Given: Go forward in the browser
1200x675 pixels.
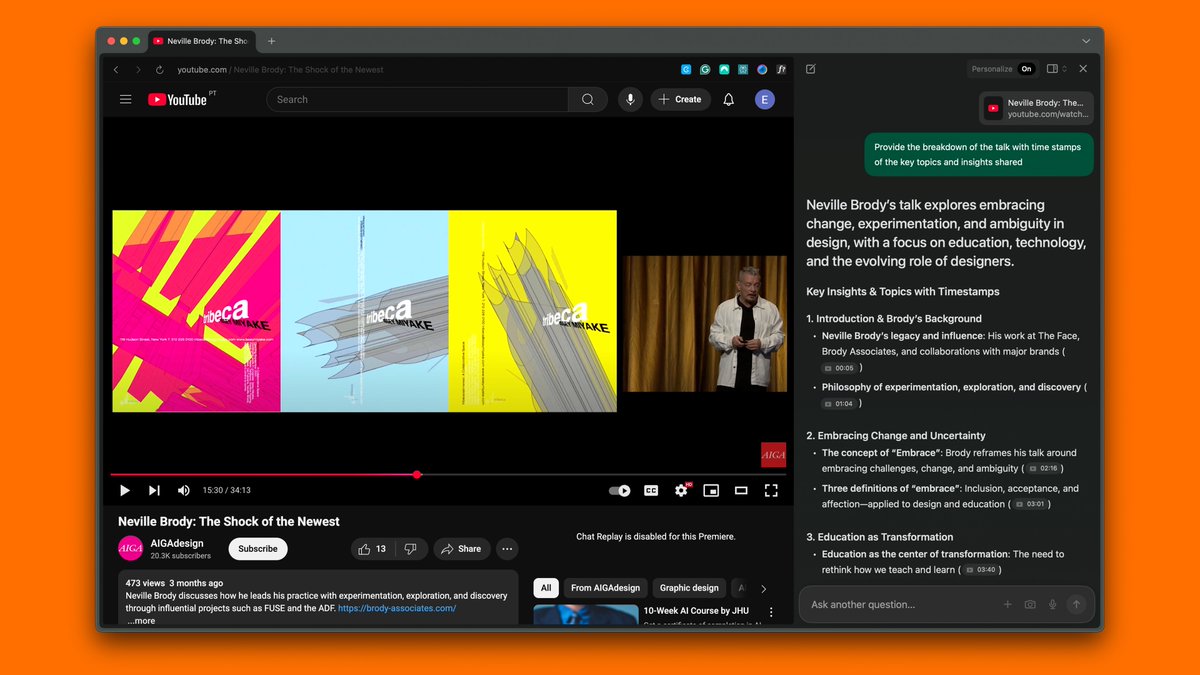Looking at the screenshot, I should tap(137, 69).
